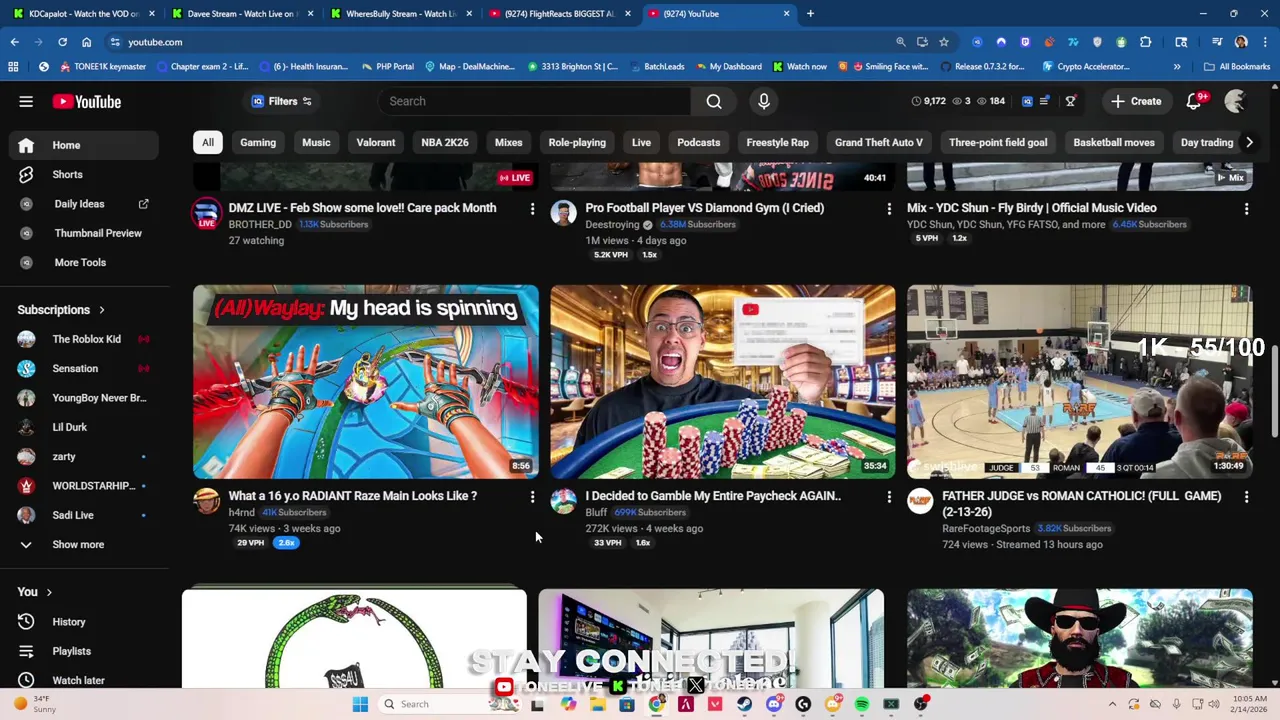Click the browser home button

coord(87,42)
